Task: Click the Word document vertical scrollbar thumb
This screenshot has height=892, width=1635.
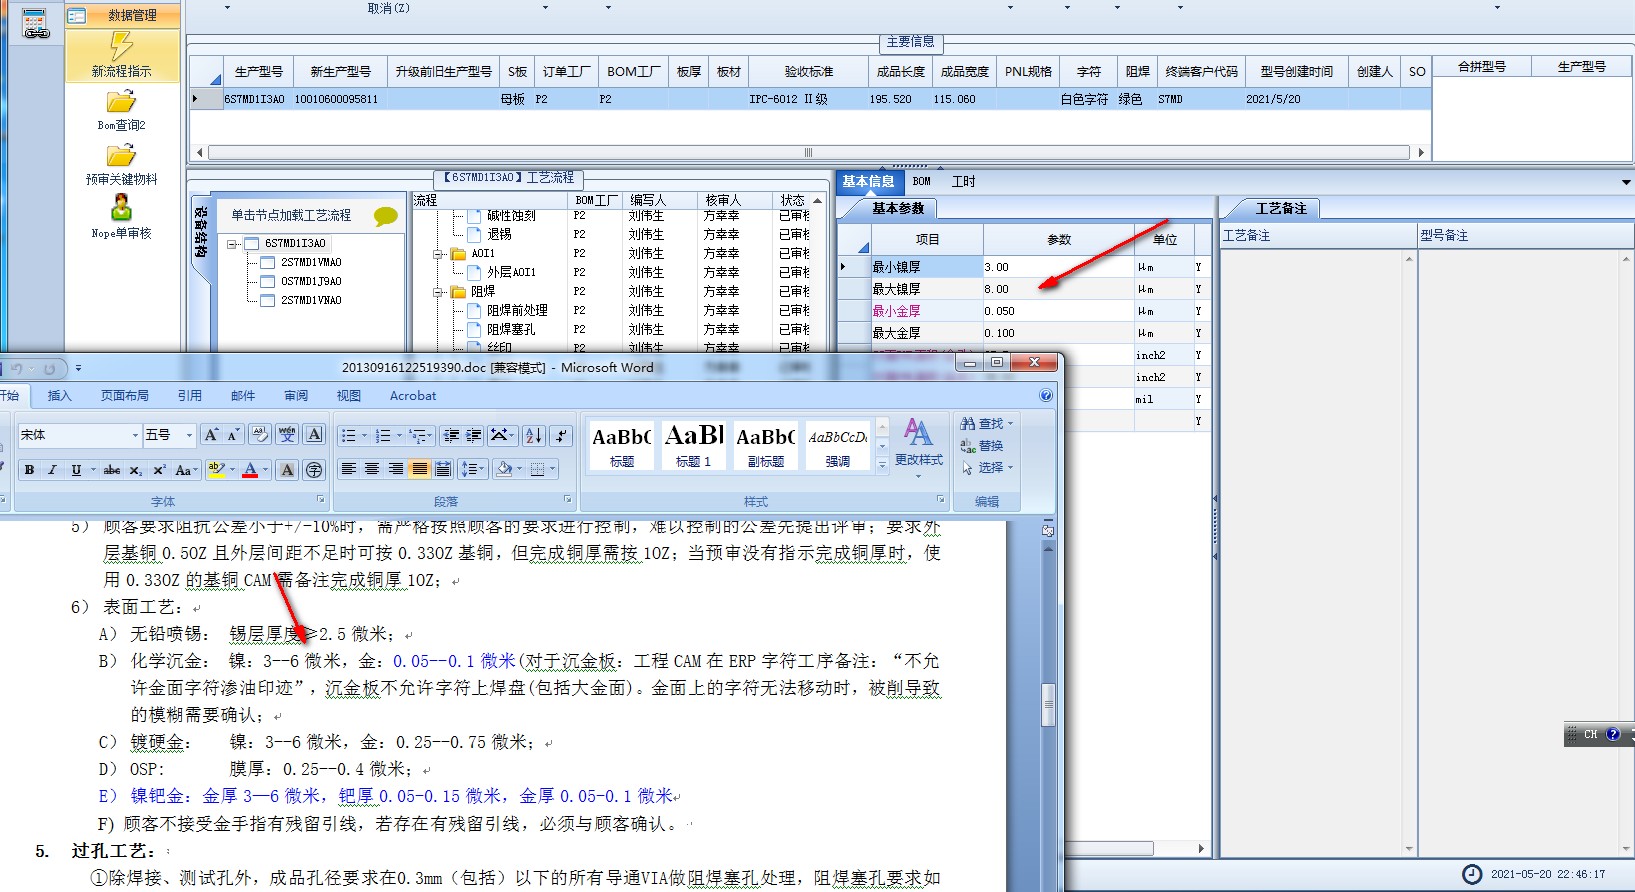Action: pos(1048,704)
